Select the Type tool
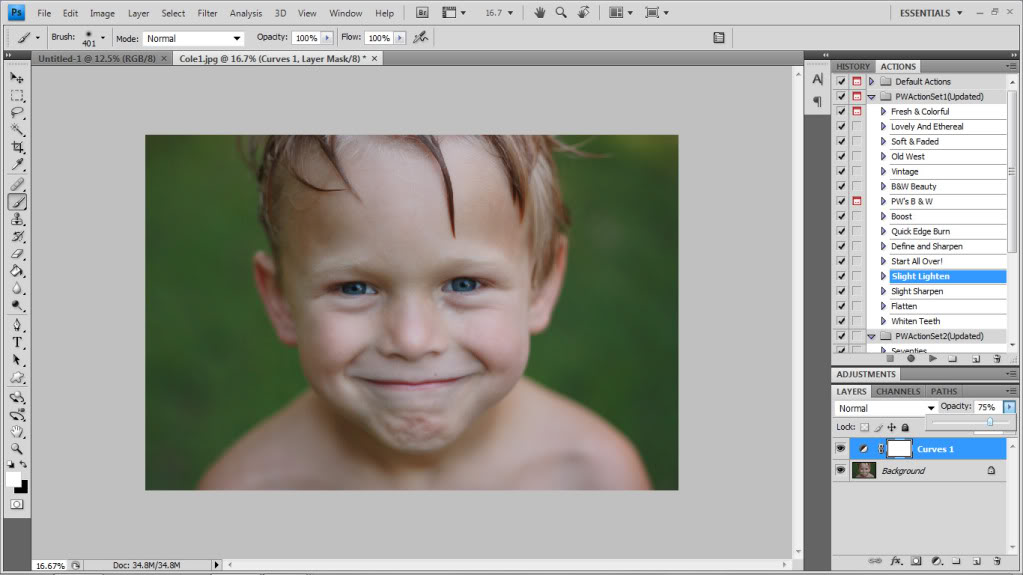The width and height of the screenshot is (1023, 575). click(x=17, y=343)
